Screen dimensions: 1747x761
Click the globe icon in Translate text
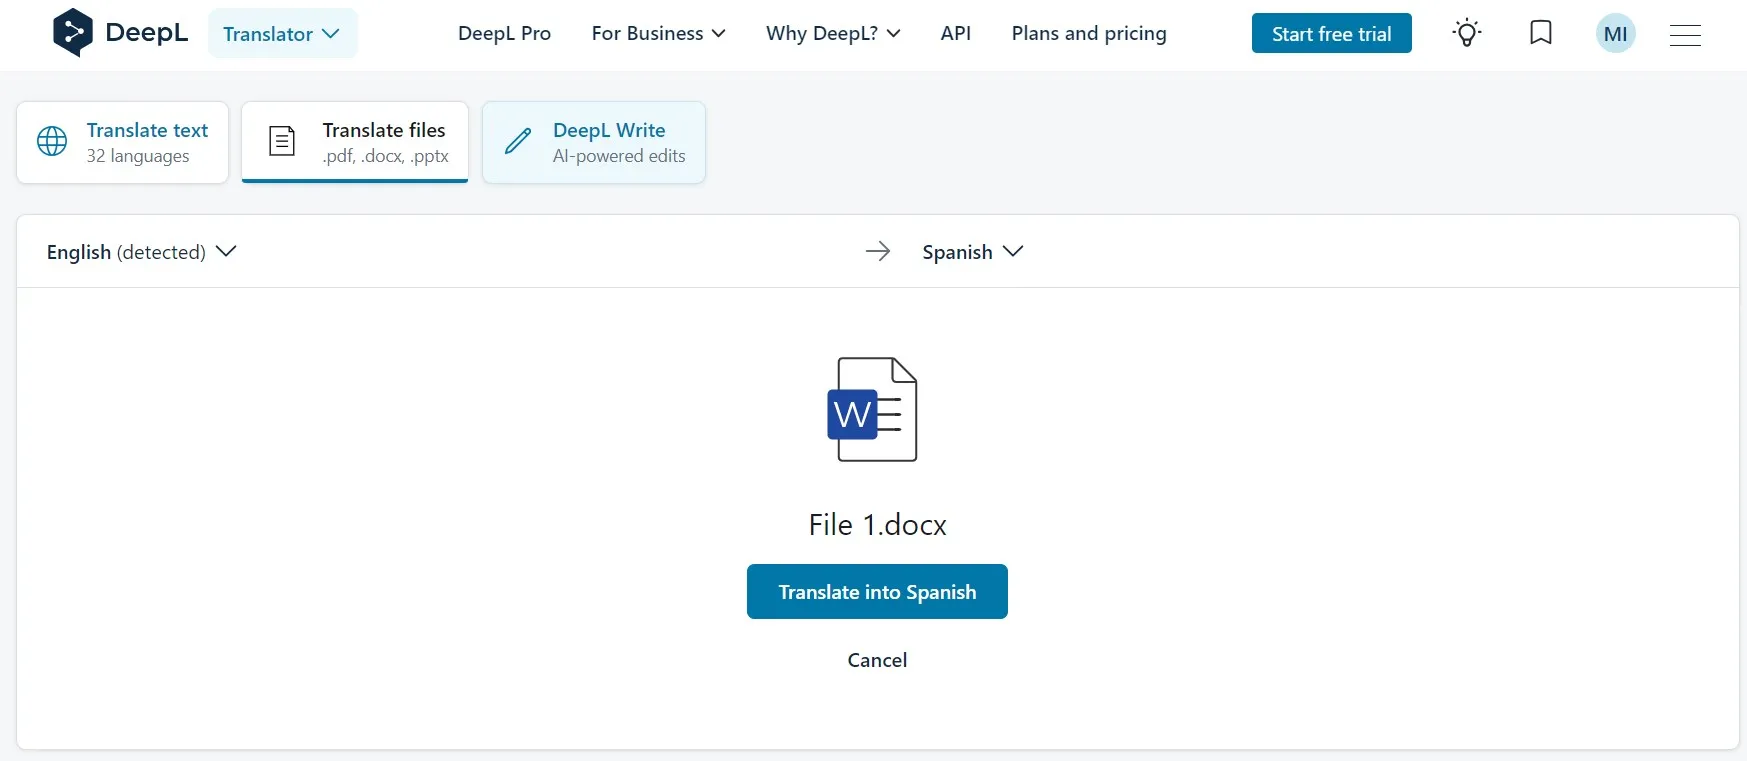coord(52,141)
